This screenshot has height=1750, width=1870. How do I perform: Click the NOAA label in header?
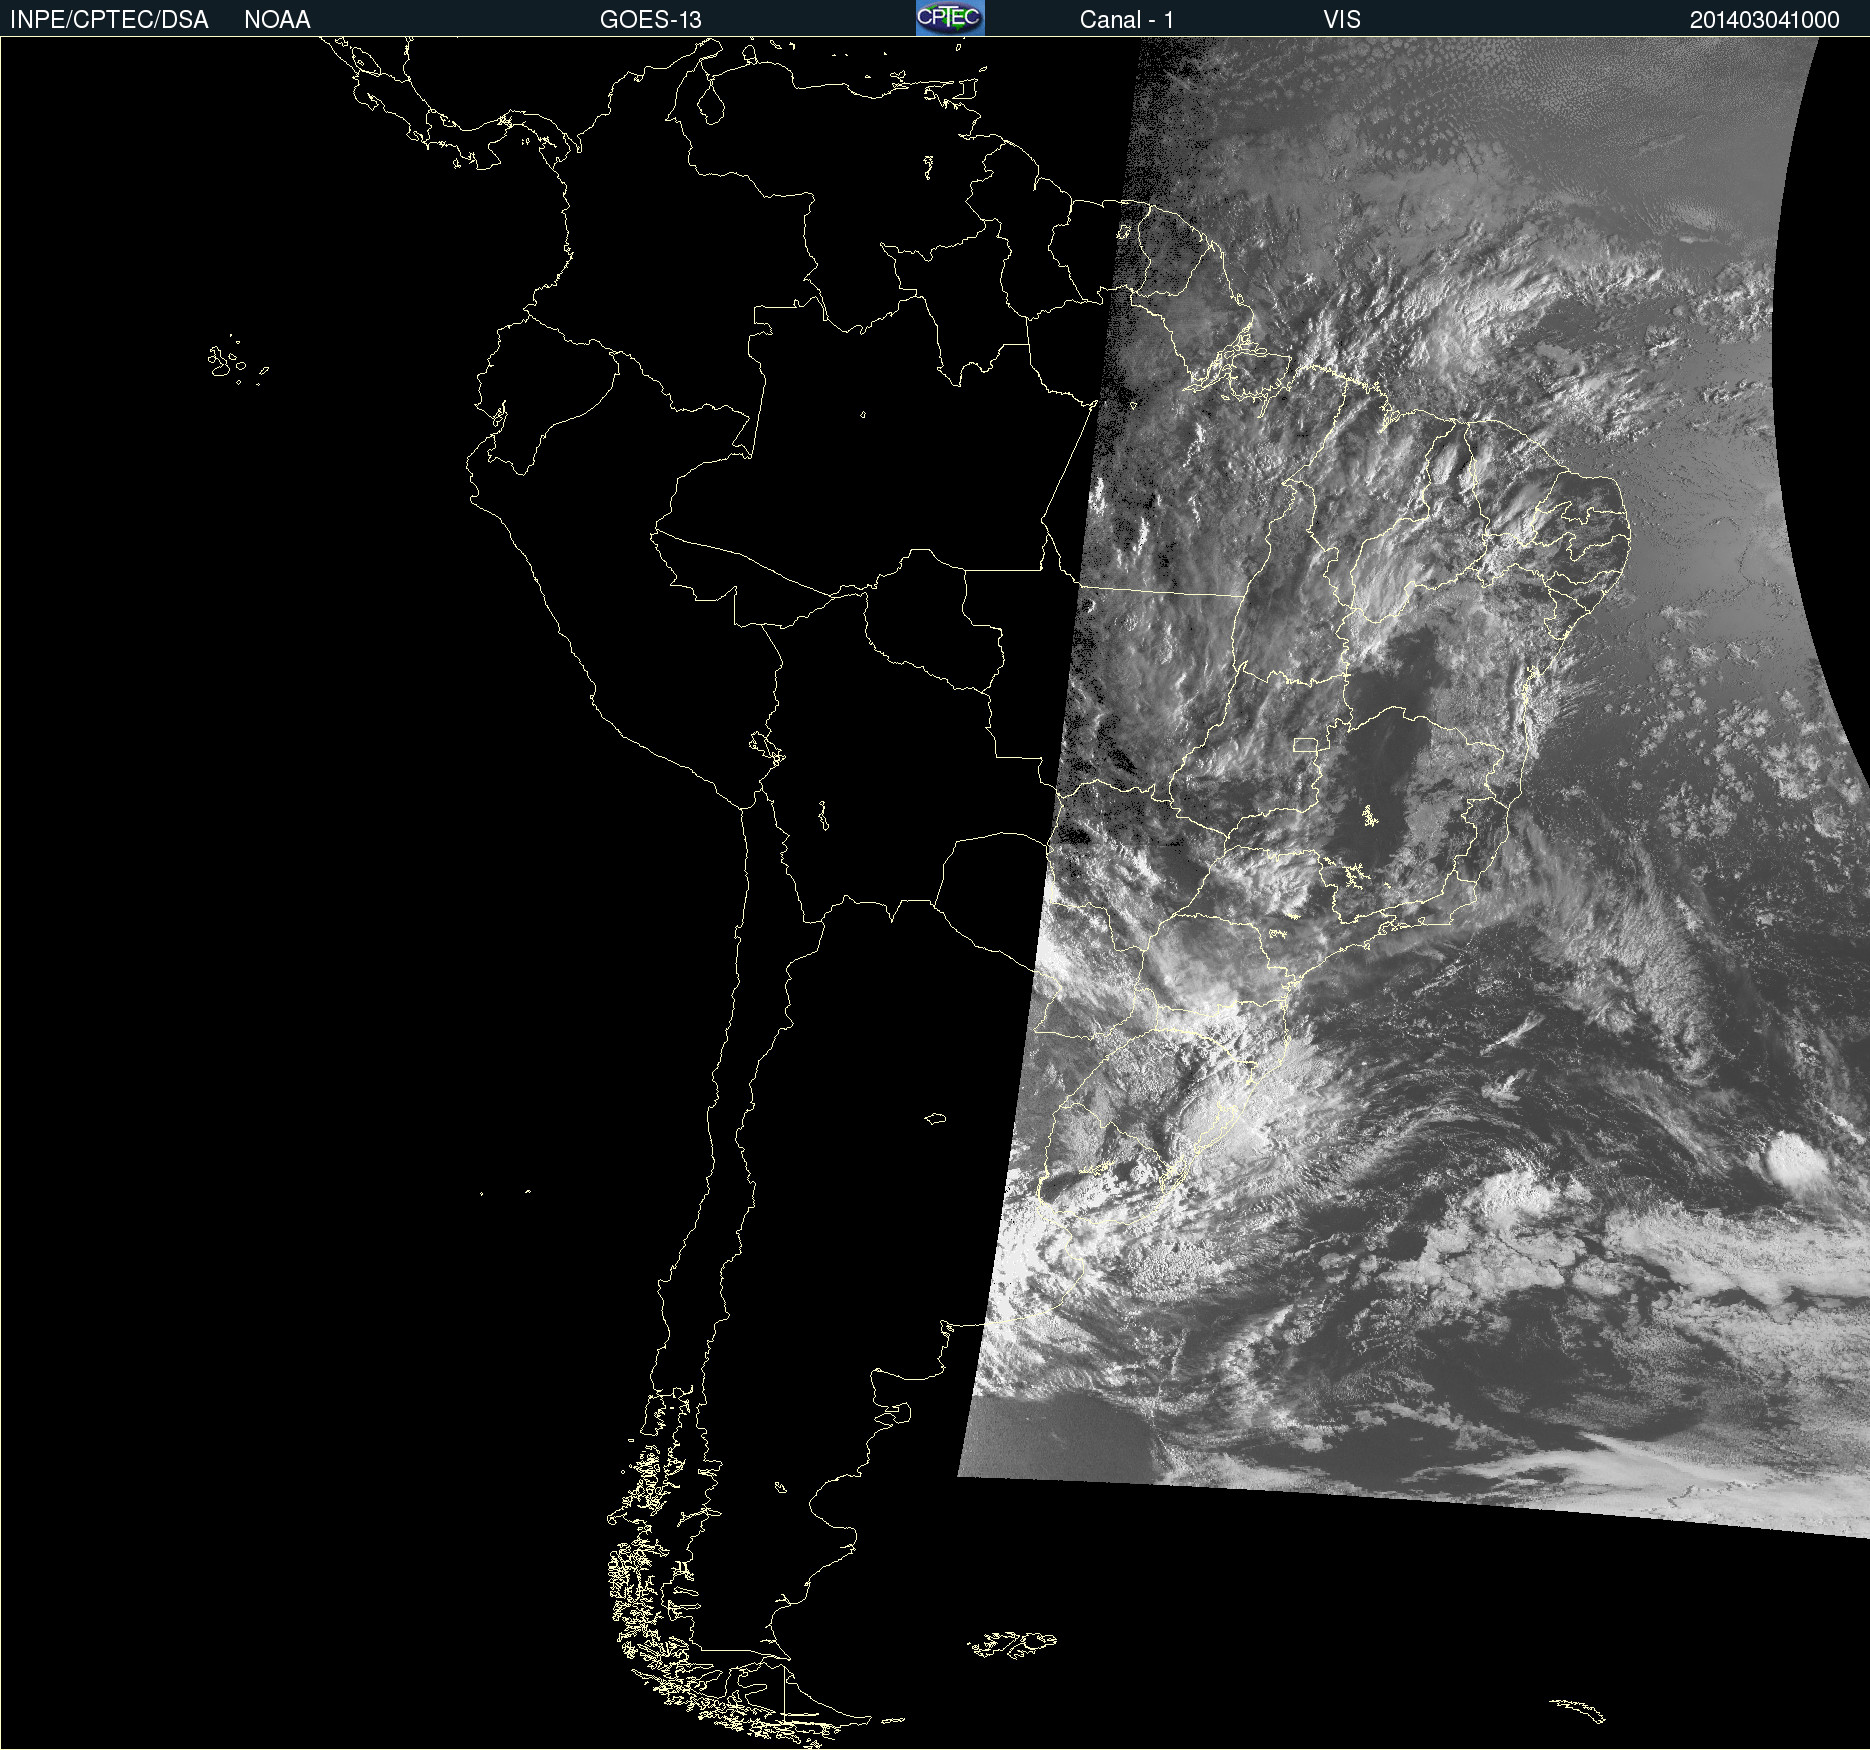277,20
